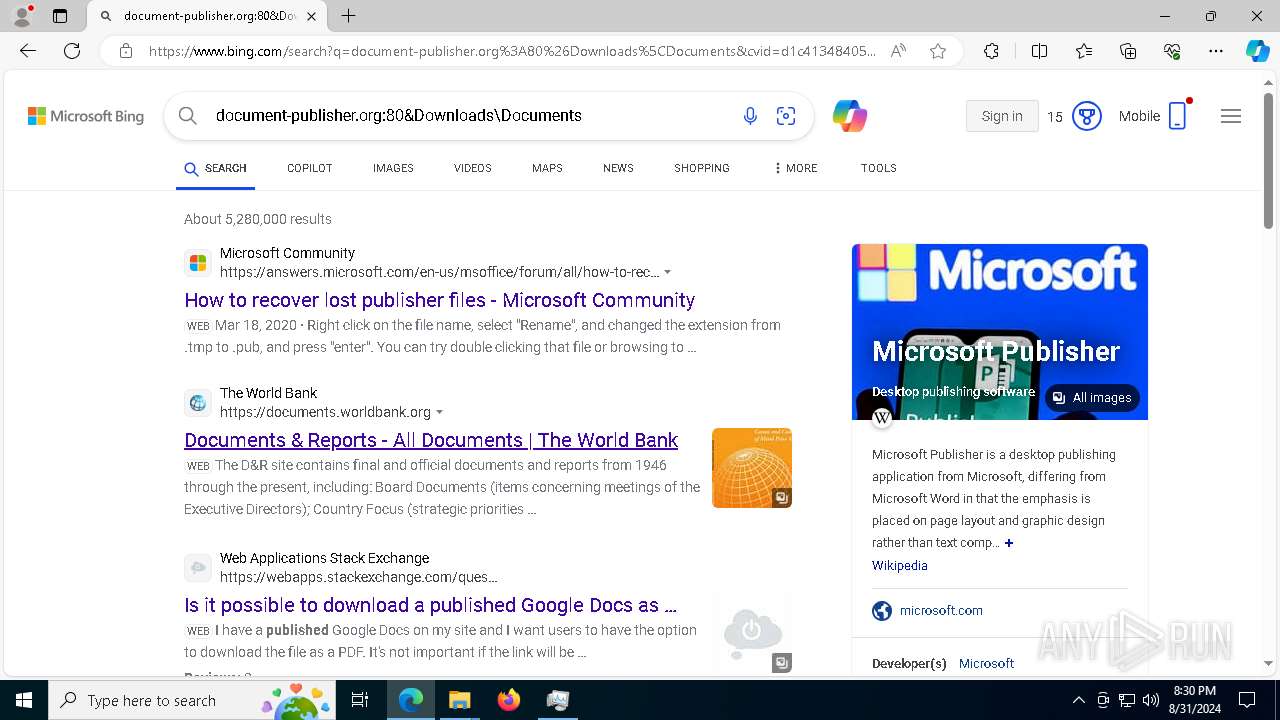The height and width of the screenshot is (720, 1280).
Task: Open Browser essentials
Action: coord(1172,51)
